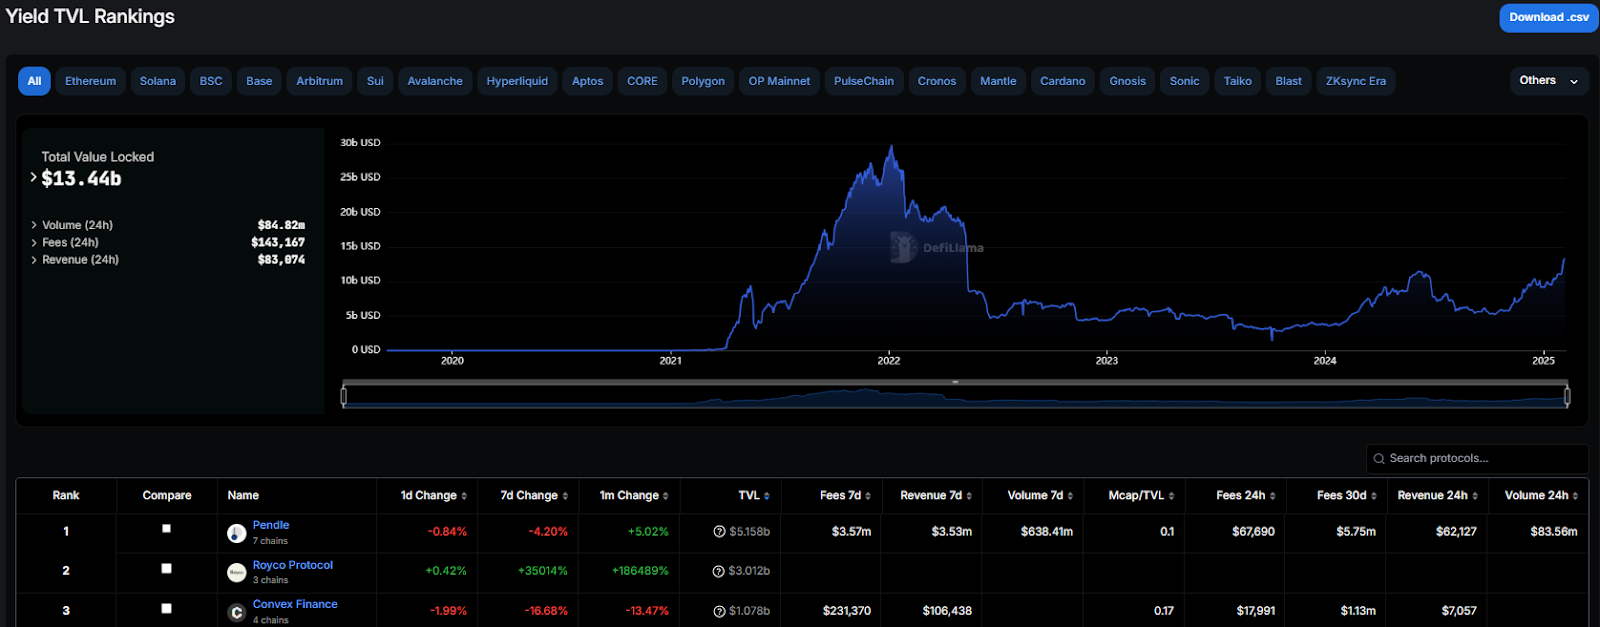This screenshot has width=1600, height=627.
Task: Click the Royco Protocol logo icon
Action: pyautogui.click(x=236, y=572)
